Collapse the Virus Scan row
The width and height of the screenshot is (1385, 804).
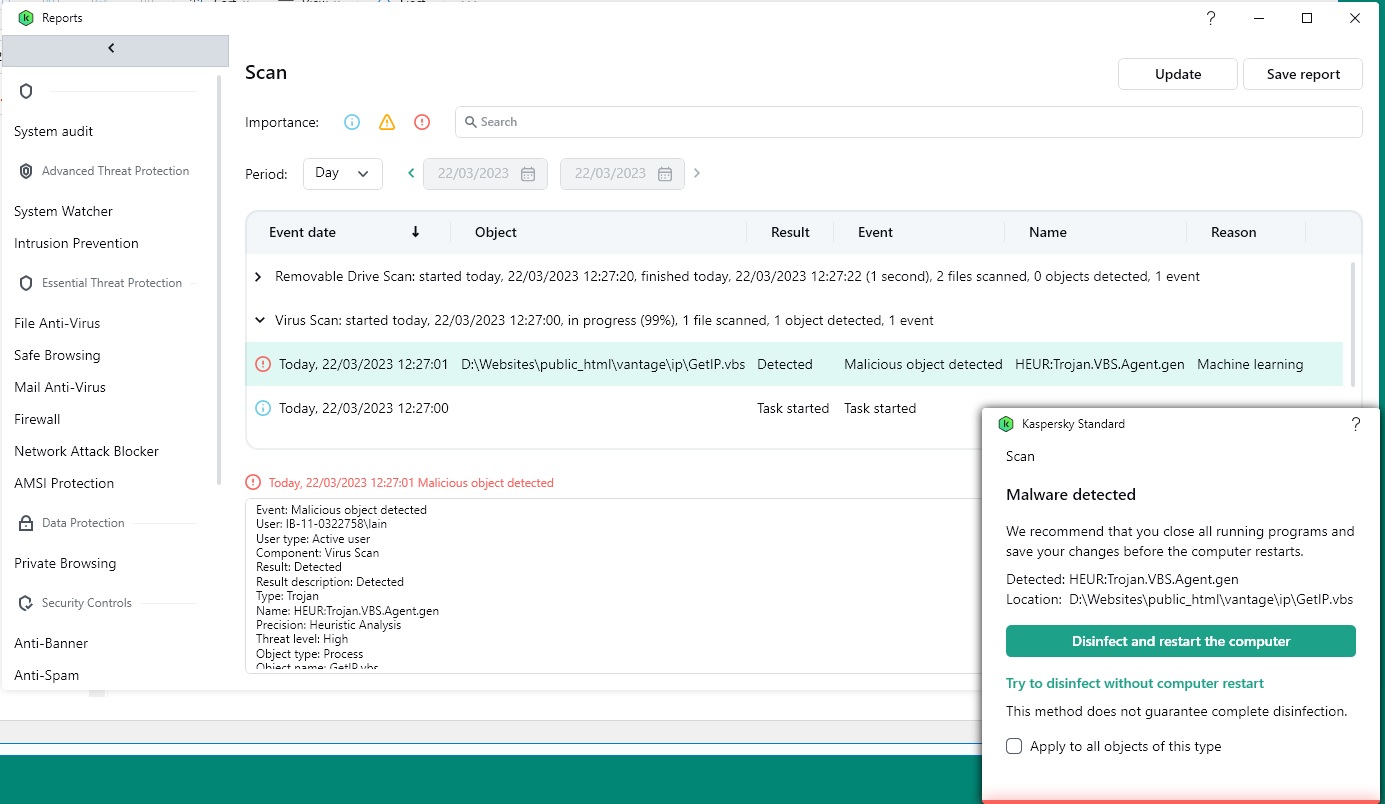pos(258,320)
